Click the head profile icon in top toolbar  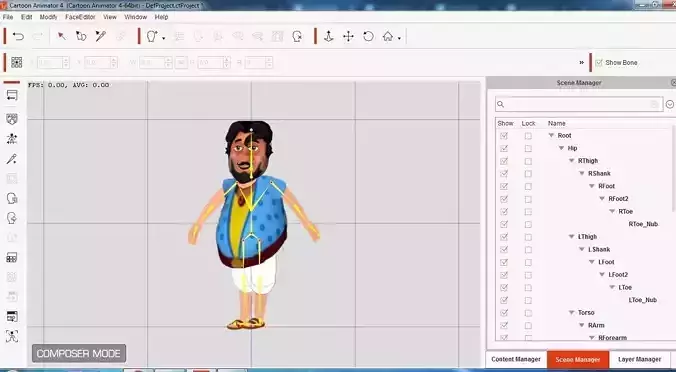[x=151, y=36]
